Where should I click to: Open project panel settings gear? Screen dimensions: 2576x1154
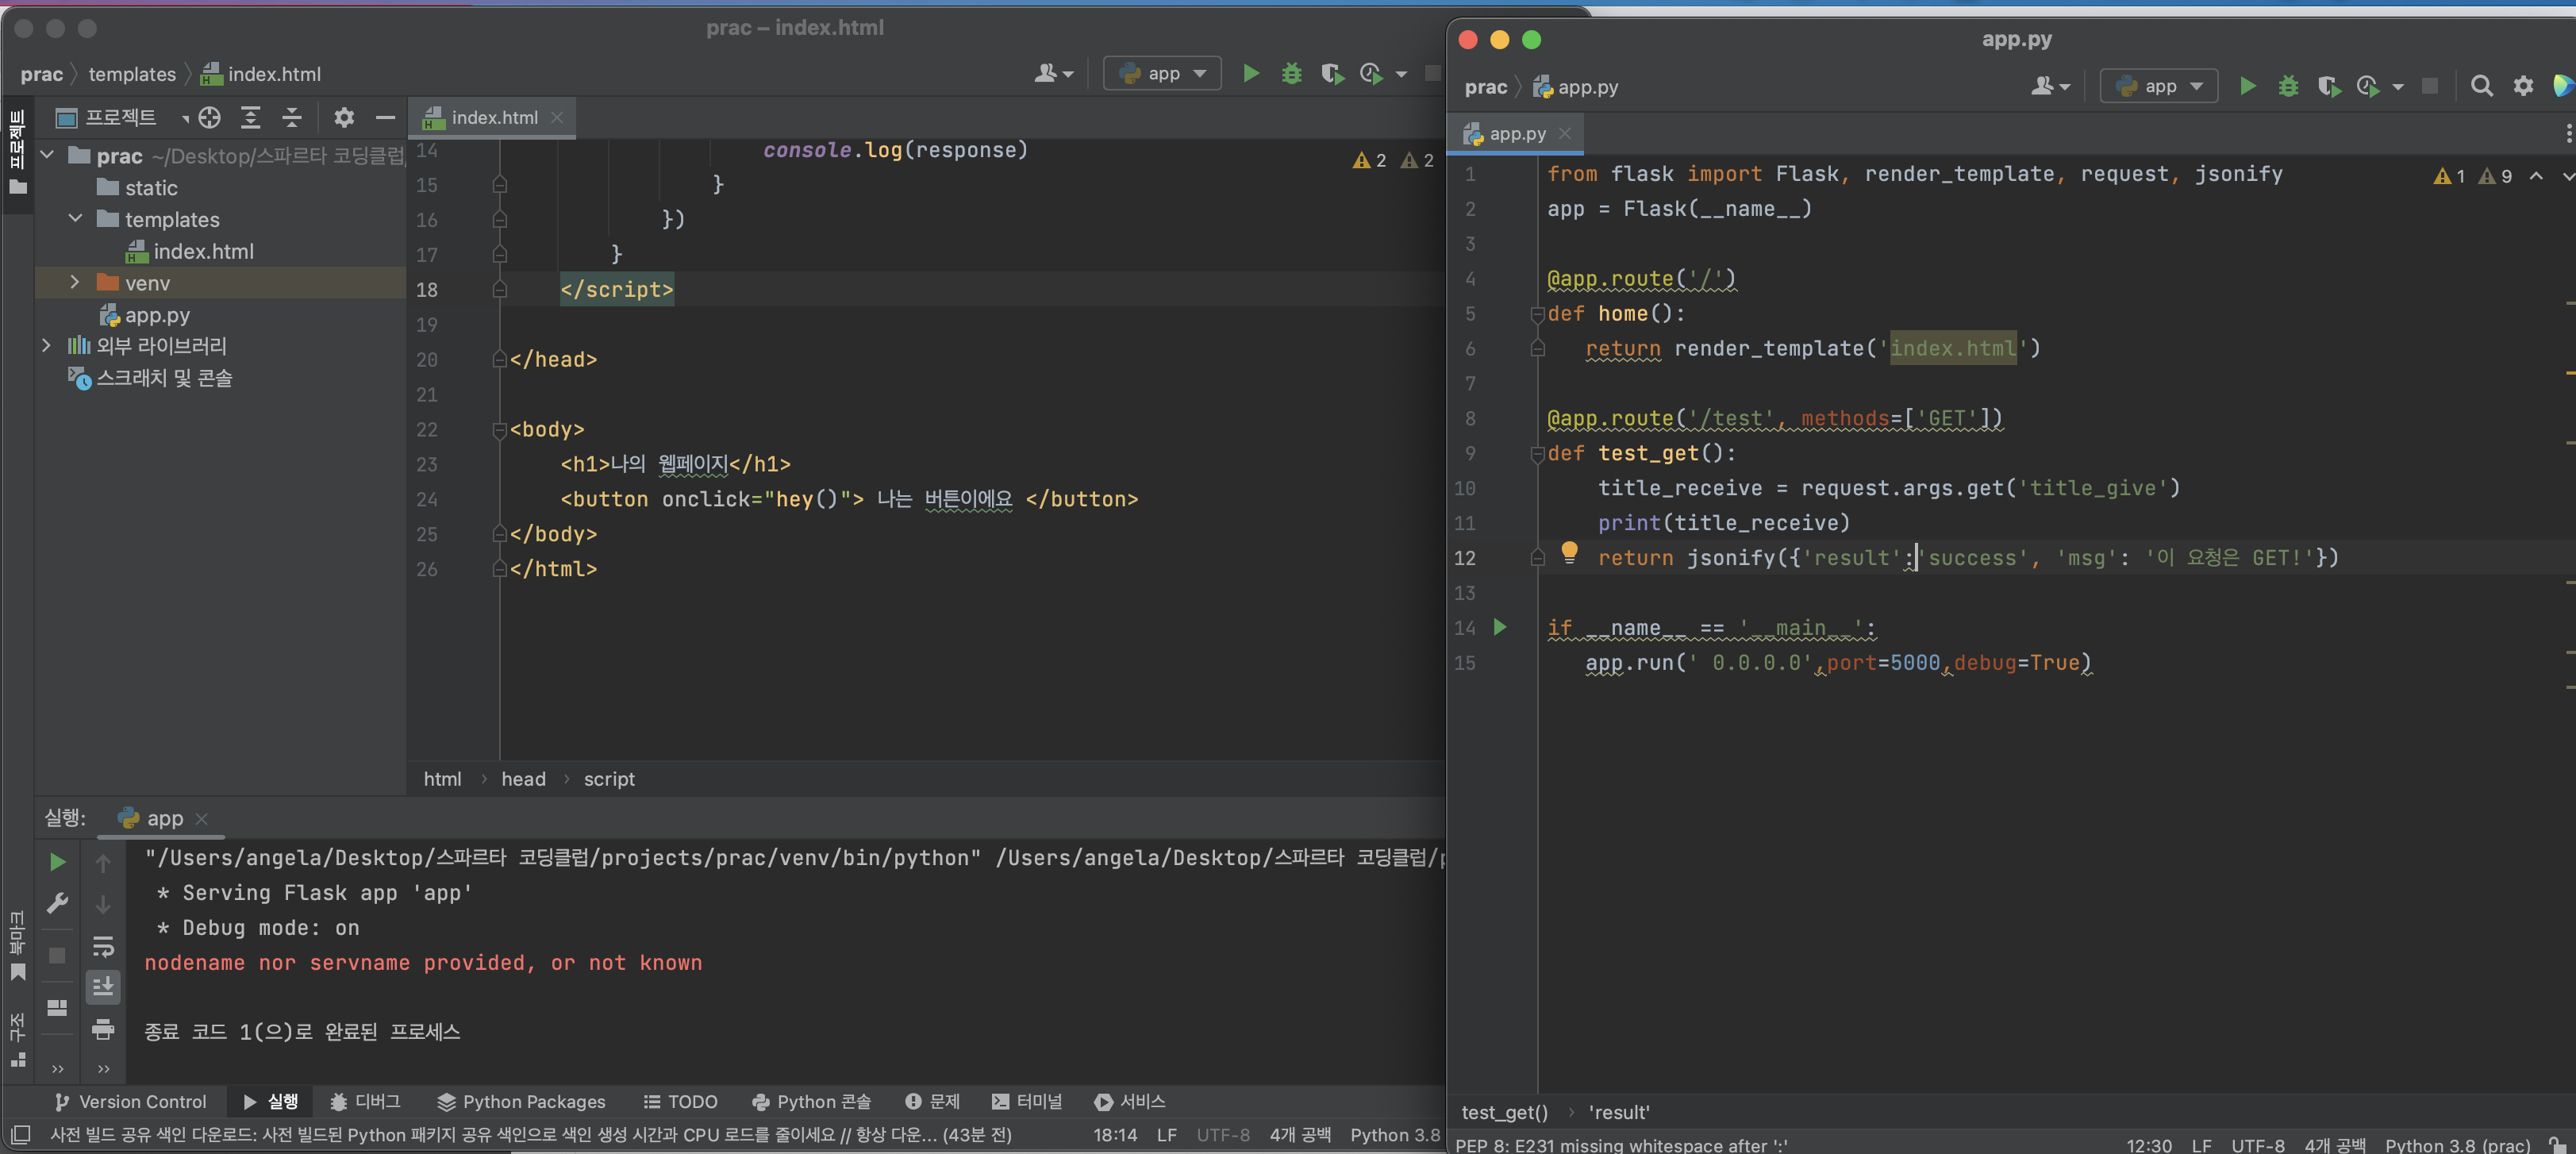pyautogui.click(x=344, y=118)
